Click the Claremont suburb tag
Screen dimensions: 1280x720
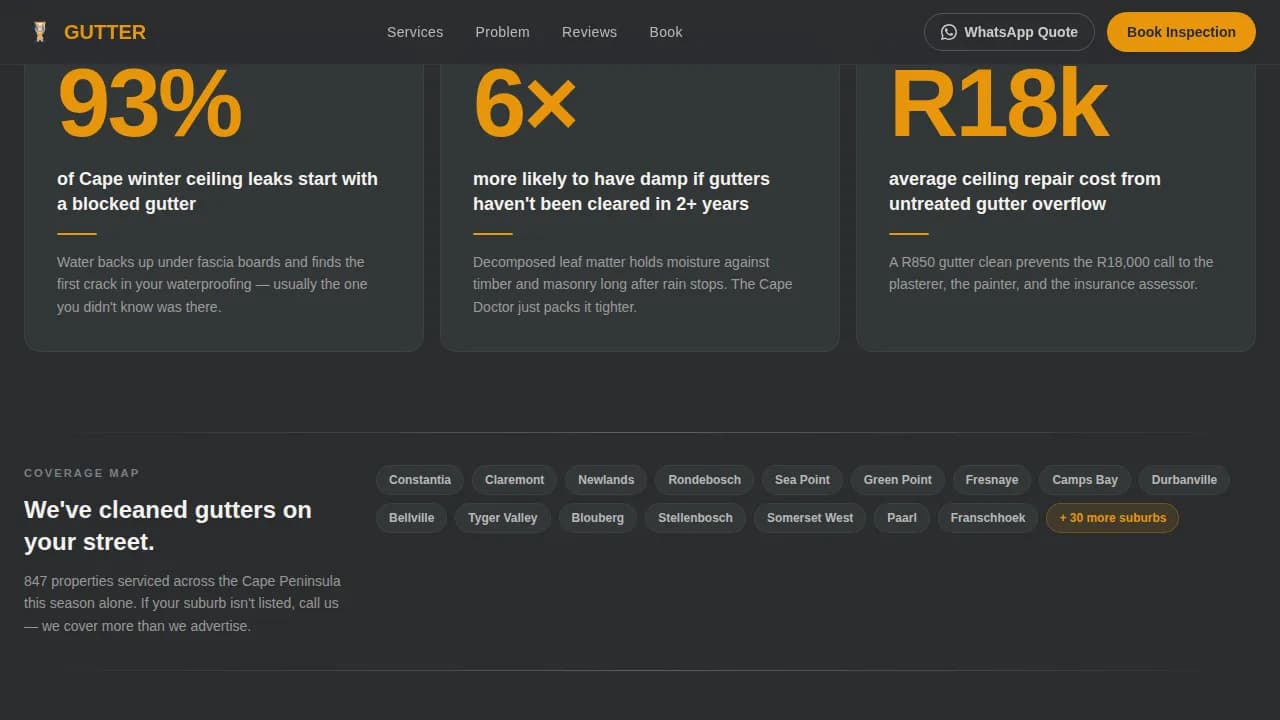tap(514, 479)
